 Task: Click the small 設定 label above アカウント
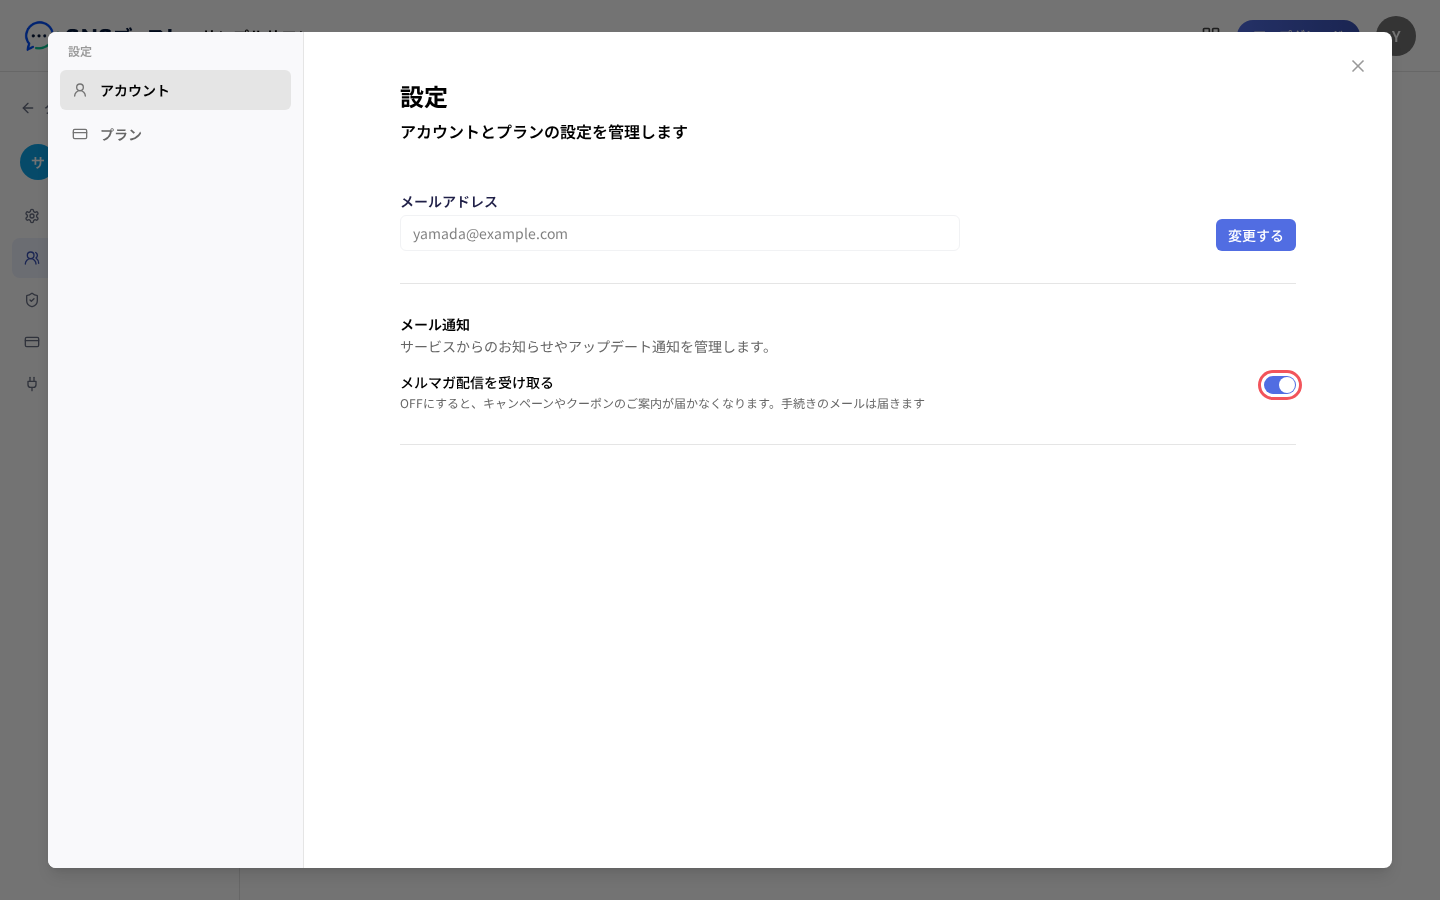(80, 51)
